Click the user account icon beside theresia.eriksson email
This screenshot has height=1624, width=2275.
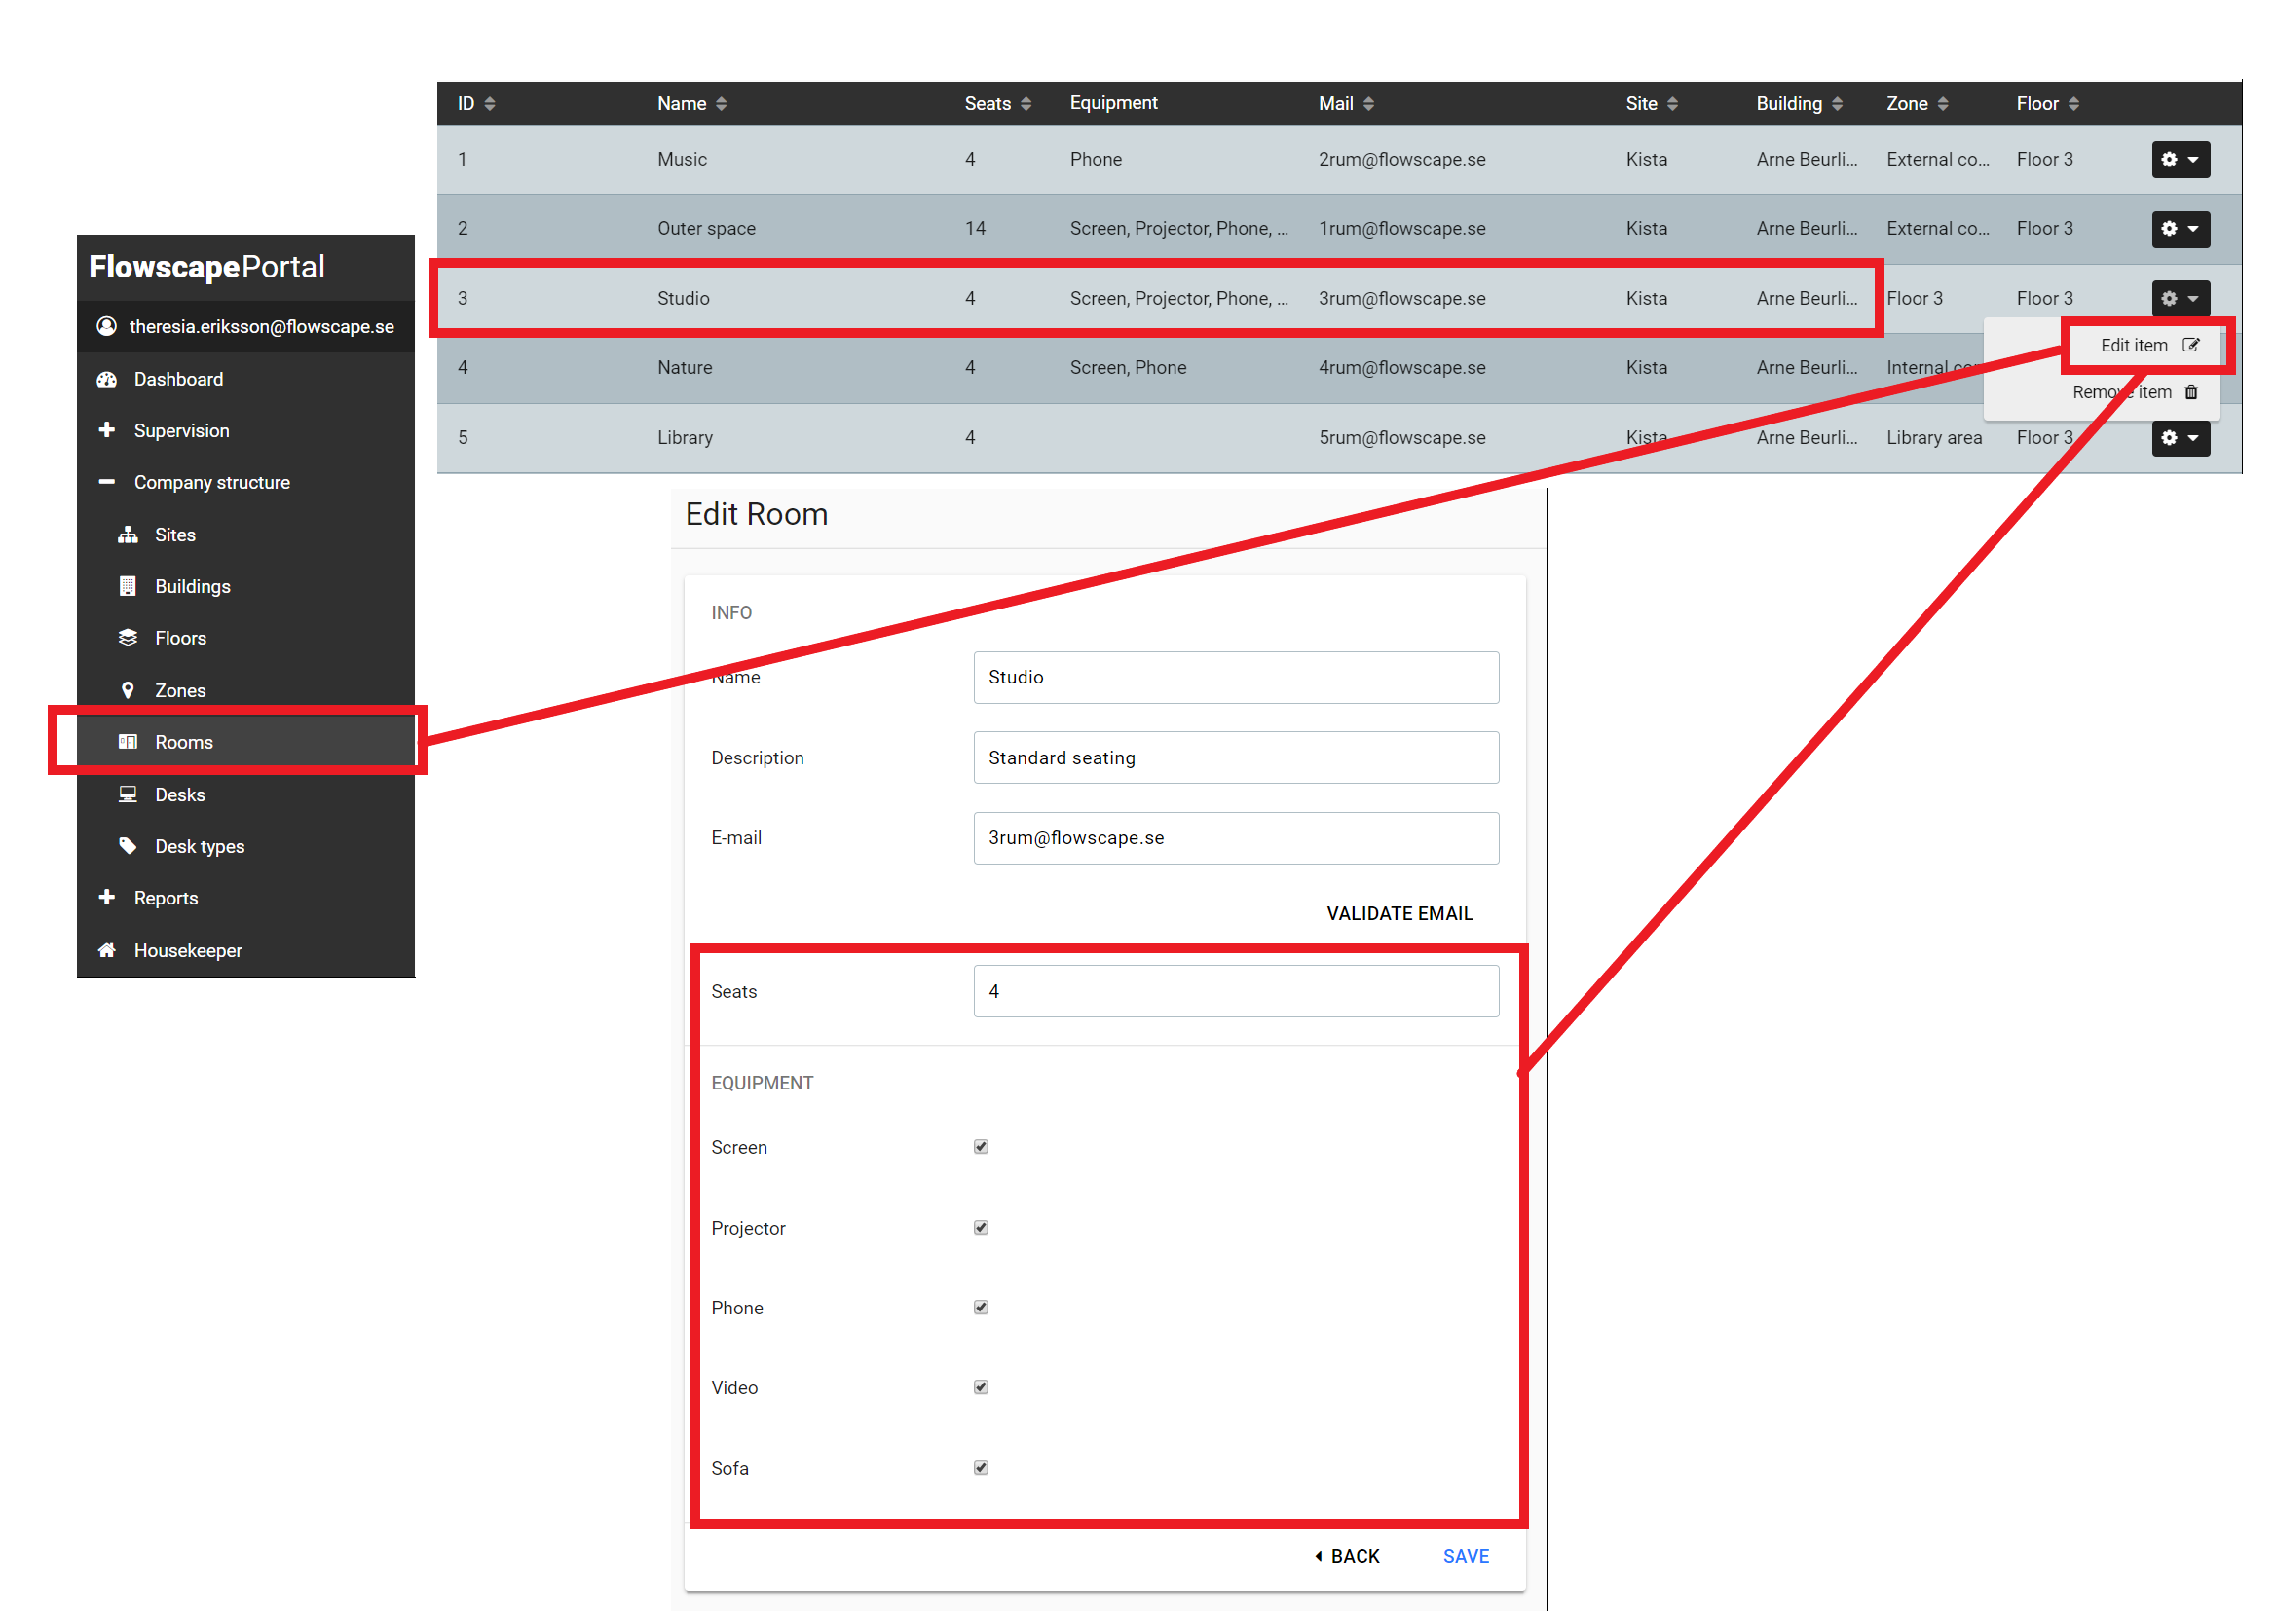click(107, 326)
